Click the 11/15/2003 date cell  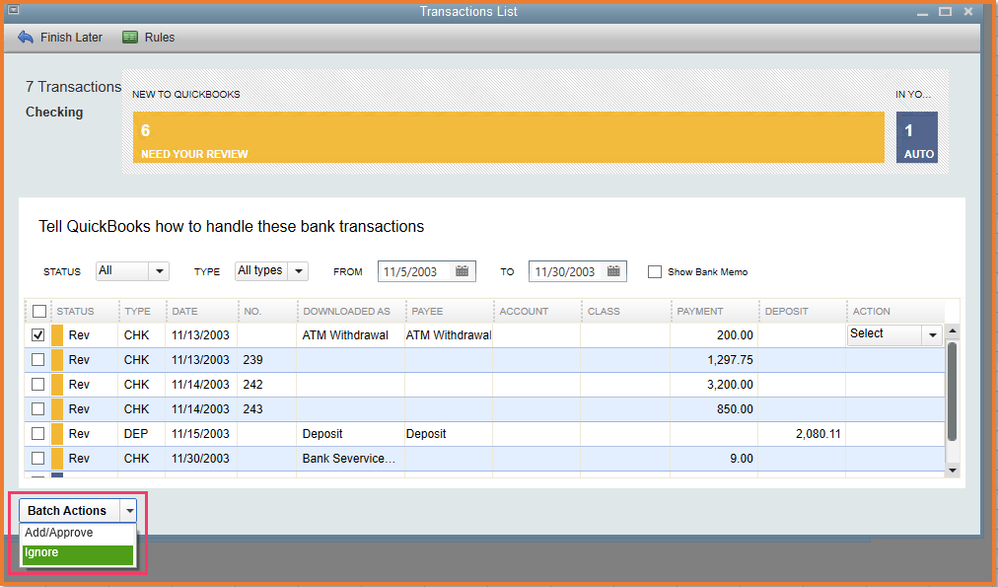200,434
